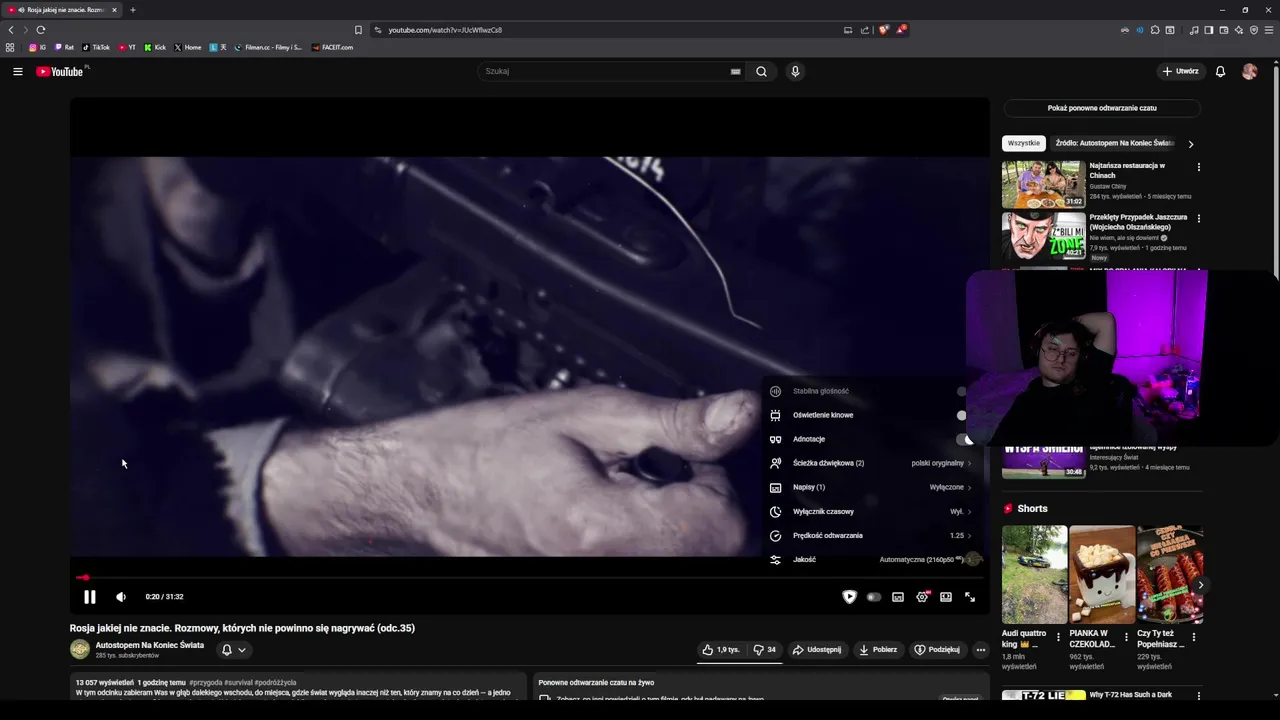The image size is (1280, 720).
Task: Open options for Przeklęty Przypadek Jaszczura video
Action: [x=1199, y=218]
